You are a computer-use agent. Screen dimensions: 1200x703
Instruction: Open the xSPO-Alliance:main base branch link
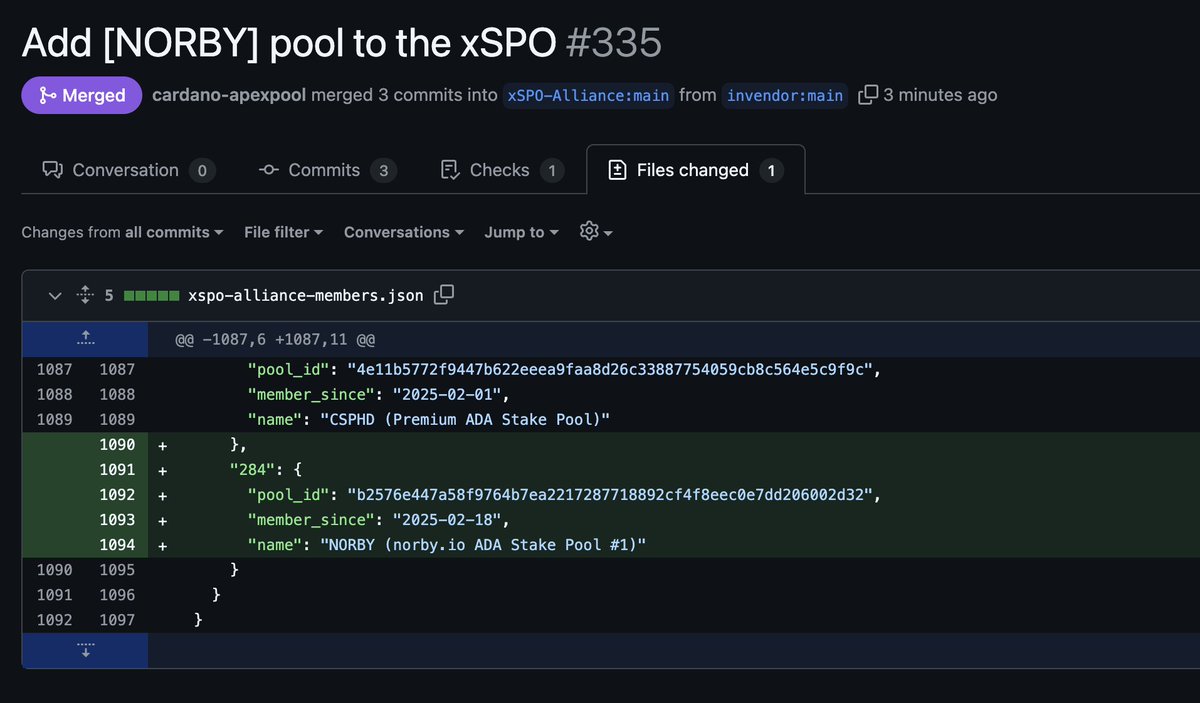point(588,95)
